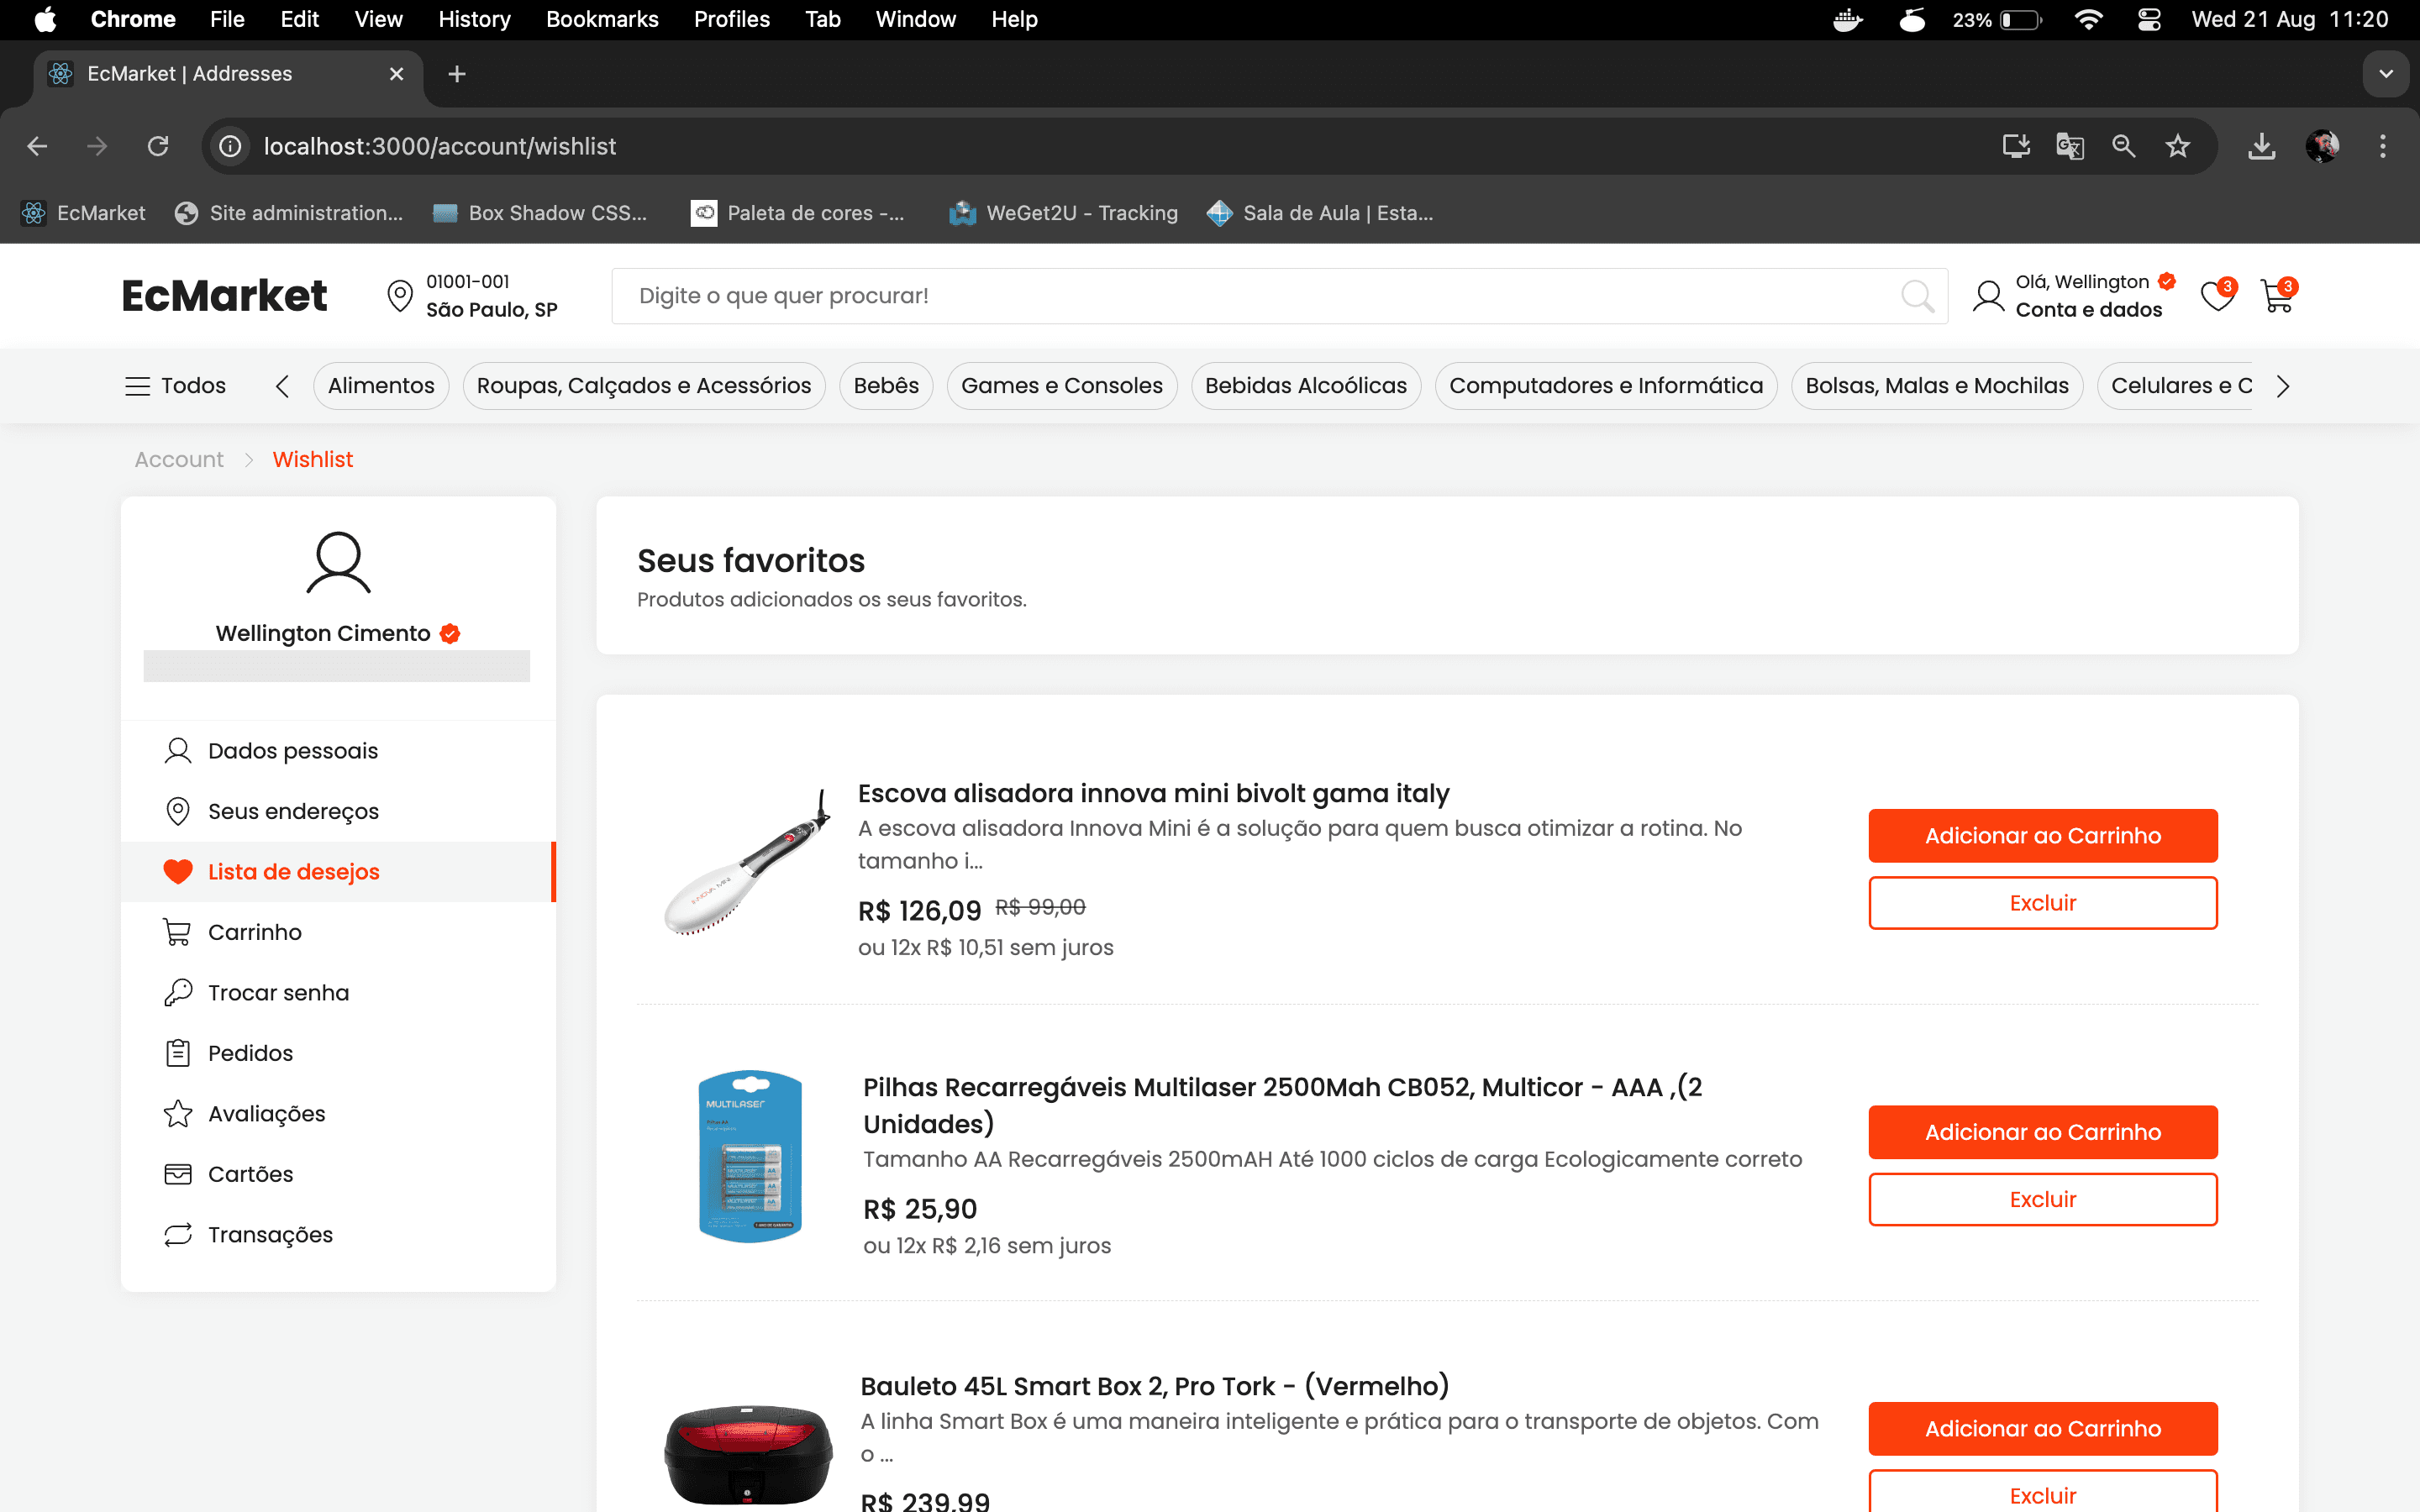Image resolution: width=2420 pixels, height=1512 pixels.
Task: Open the History menu in menu bar
Action: coord(474,20)
